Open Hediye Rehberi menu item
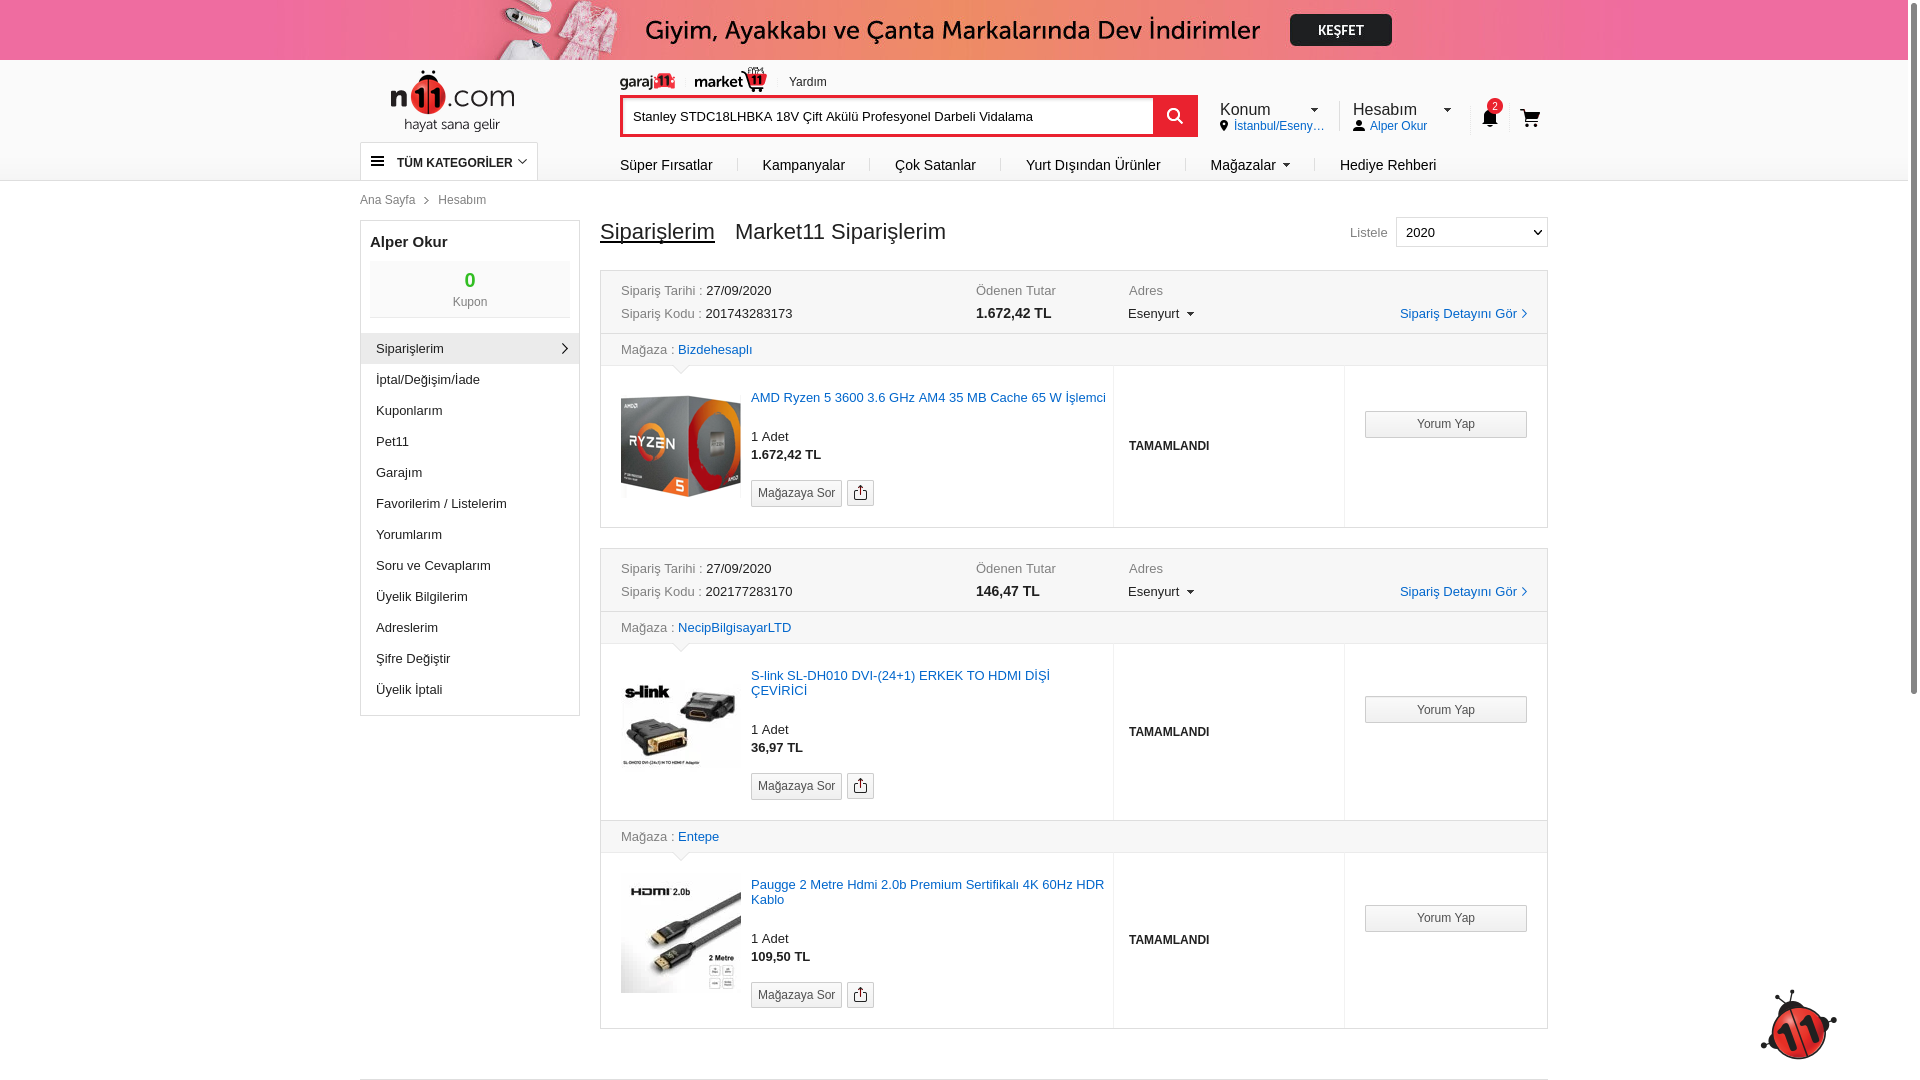Viewport: 1920px width, 1080px height. click(x=1388, y=165)
